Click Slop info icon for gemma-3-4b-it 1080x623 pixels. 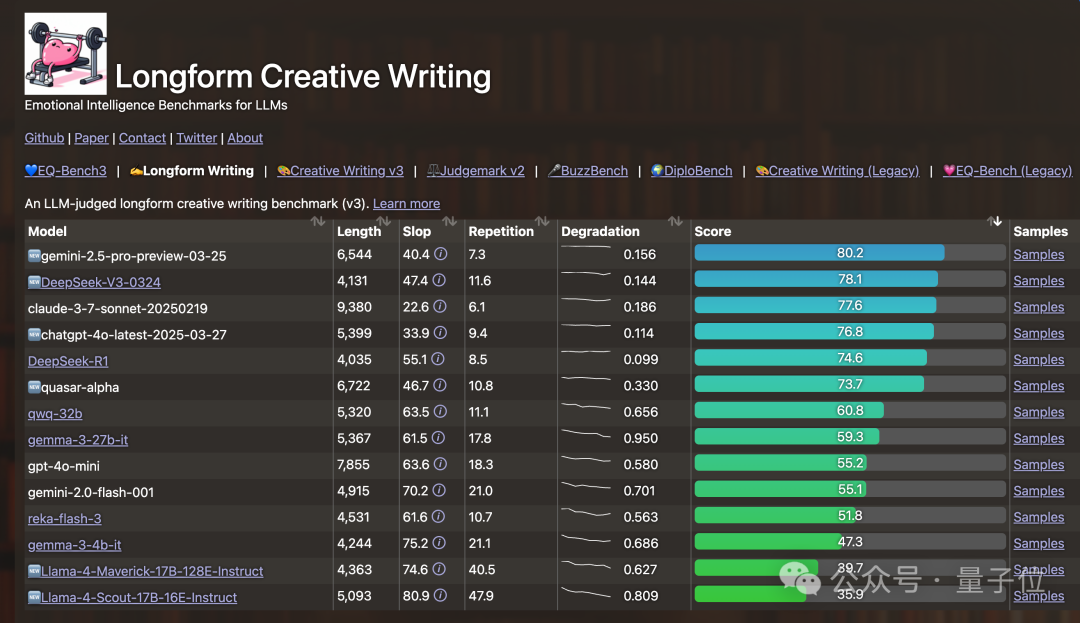(439, 542)
